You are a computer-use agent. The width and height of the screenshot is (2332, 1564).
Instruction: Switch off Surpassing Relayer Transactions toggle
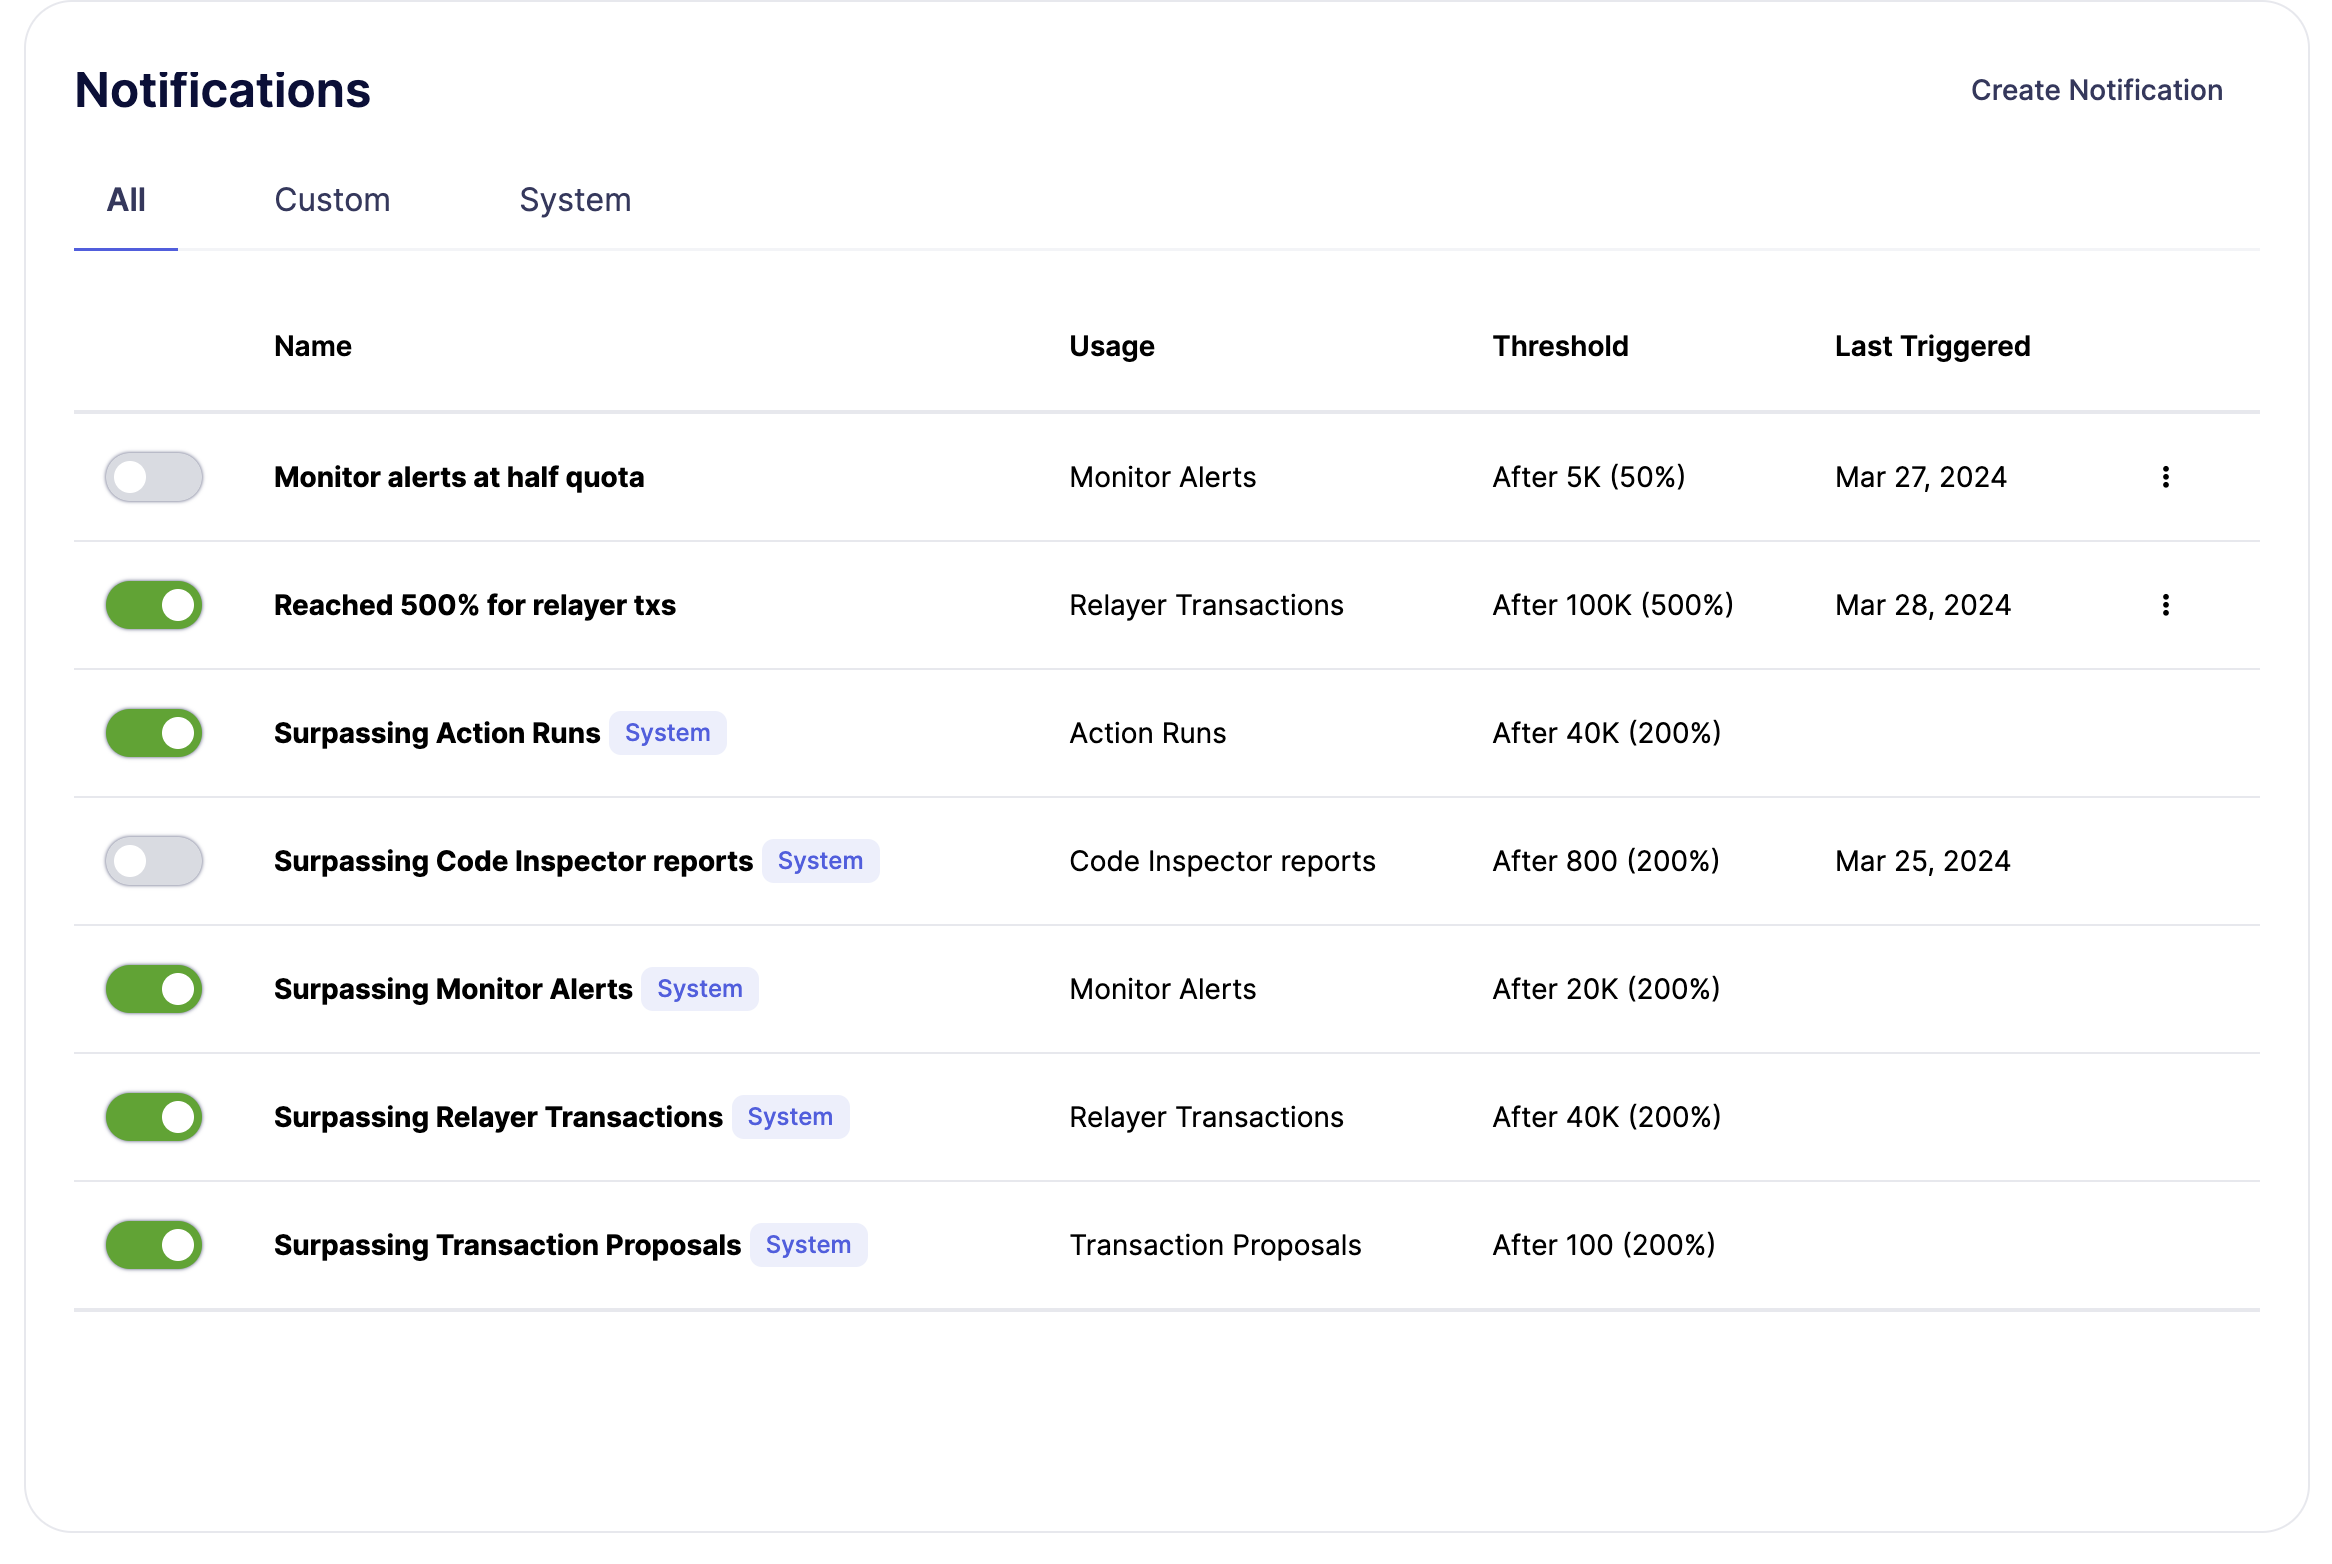[x=154, y=1117]
